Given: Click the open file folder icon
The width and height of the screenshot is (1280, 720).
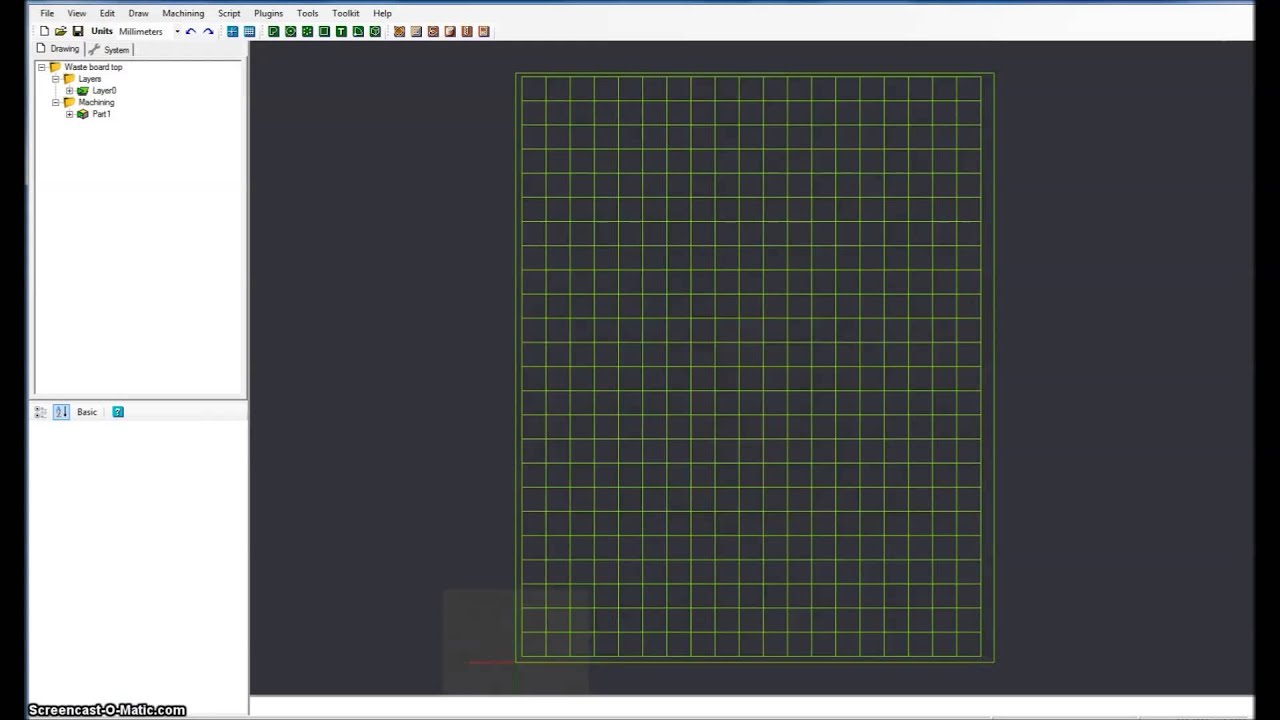Looking at the screenshot, I should (x=60, y=31).
